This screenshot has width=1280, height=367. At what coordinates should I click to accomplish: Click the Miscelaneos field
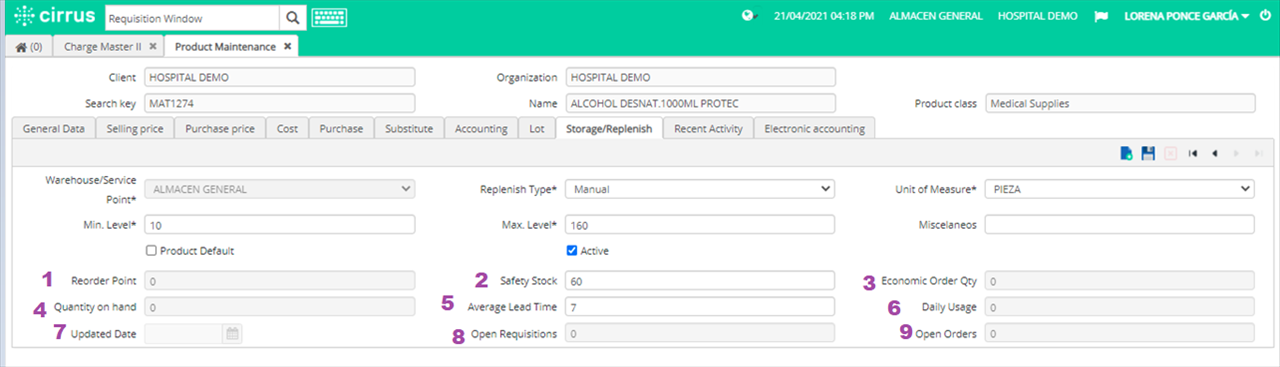[1119, 225]
